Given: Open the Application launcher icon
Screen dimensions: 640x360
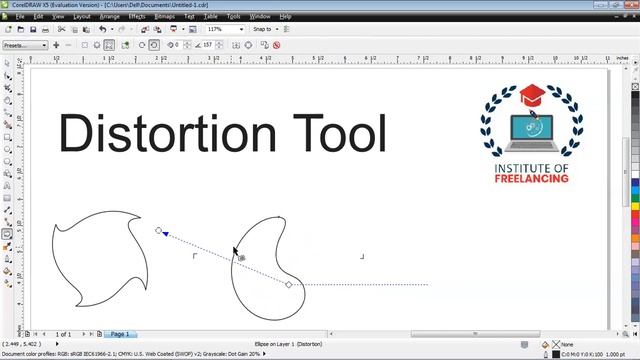Looking at the screenshot, I should click(x=173, y=29).
